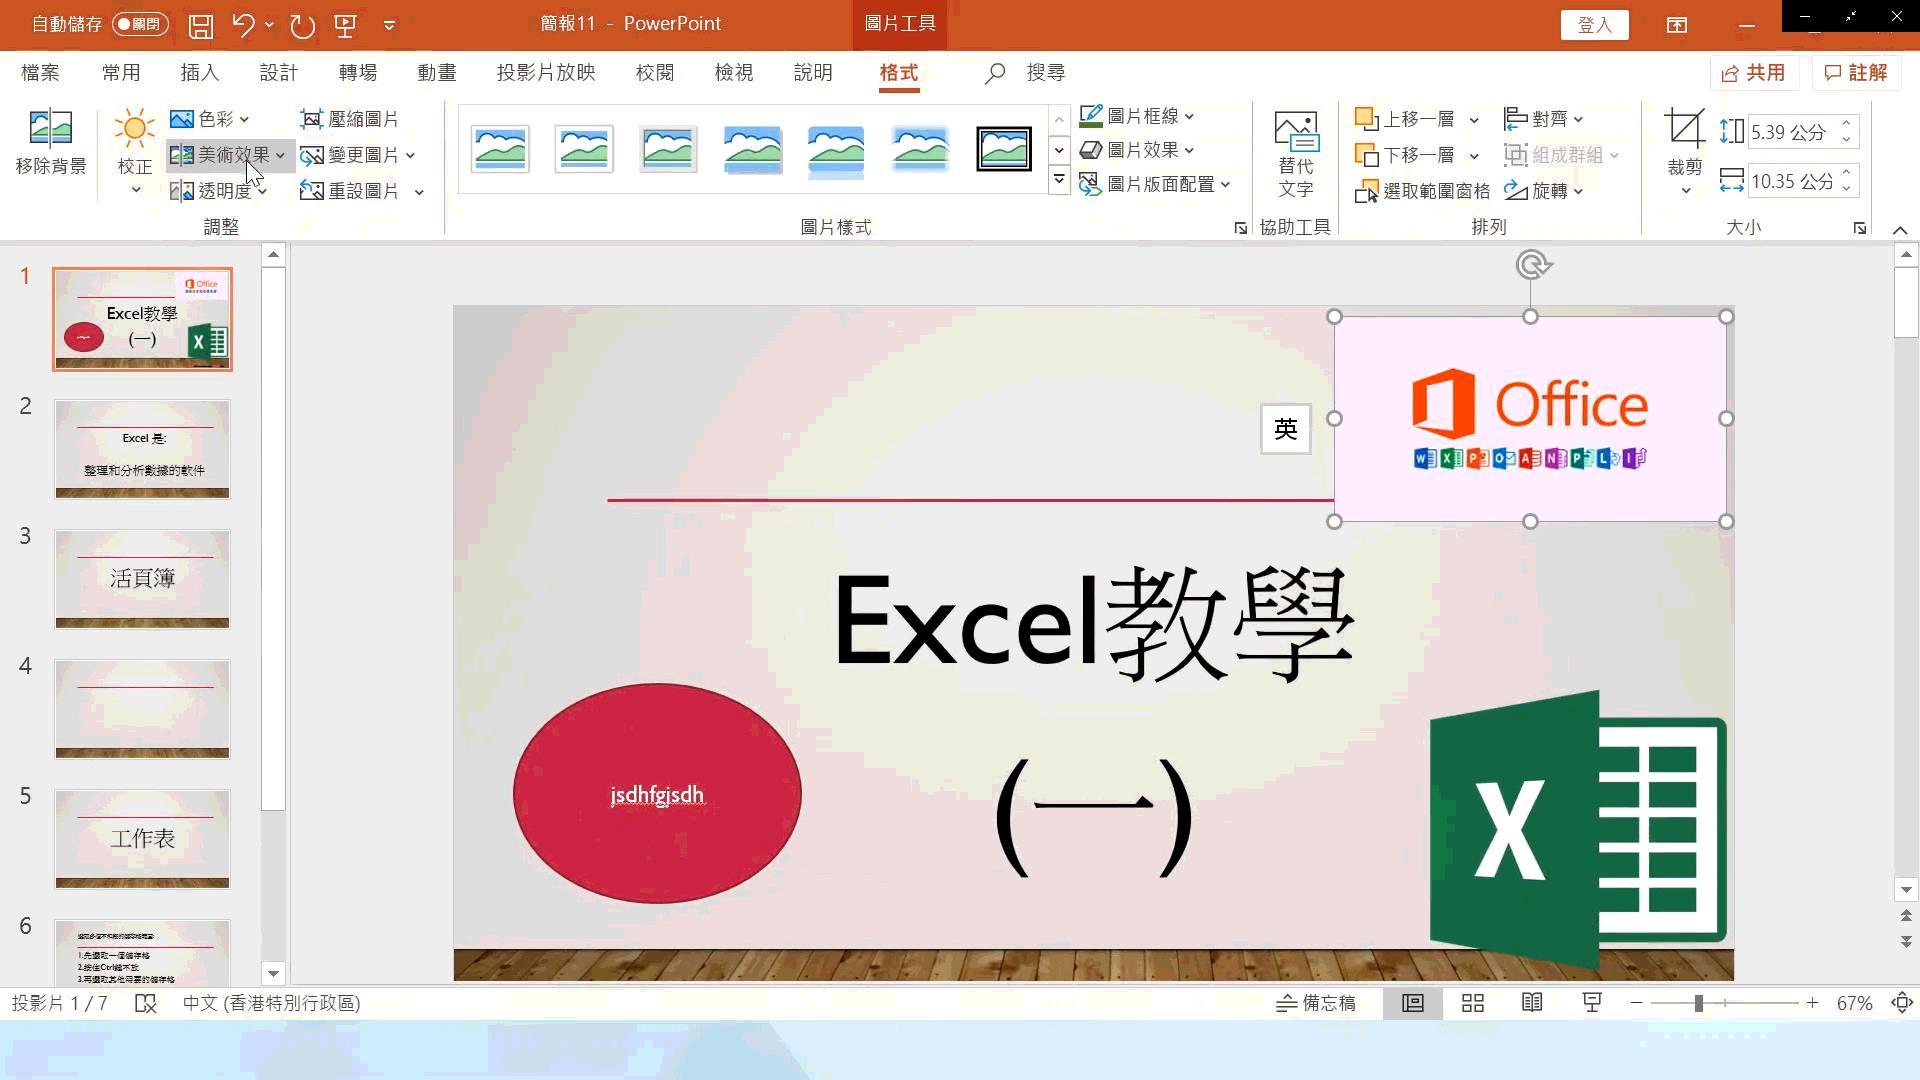Open the Slide Show (投影片放映) tab
The height and width of the screenshot is (1080, 1920).
(546, 73)
